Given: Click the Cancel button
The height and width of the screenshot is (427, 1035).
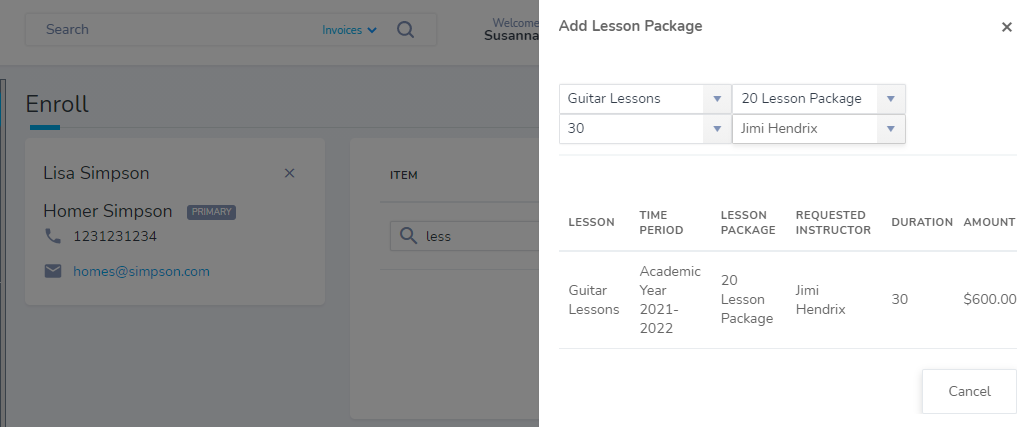Looking at the screenshot, I should (x=969, y=391).
